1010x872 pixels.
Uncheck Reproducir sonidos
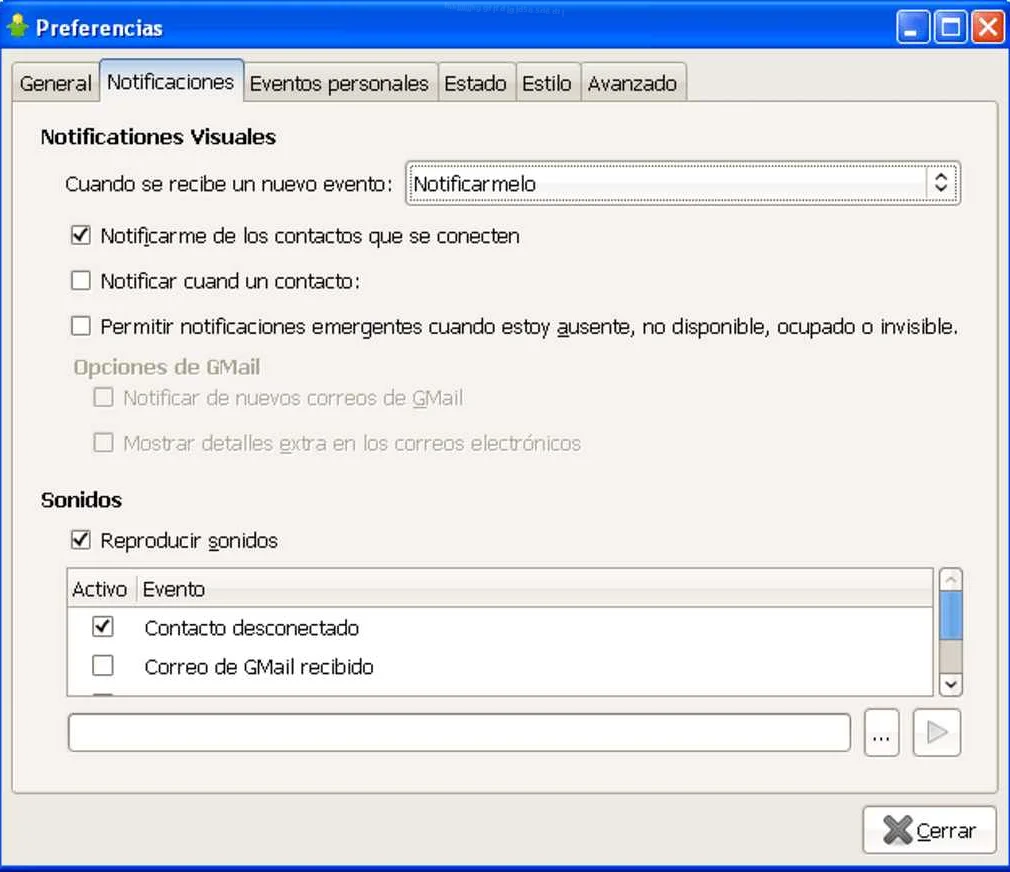coord(81,541)
